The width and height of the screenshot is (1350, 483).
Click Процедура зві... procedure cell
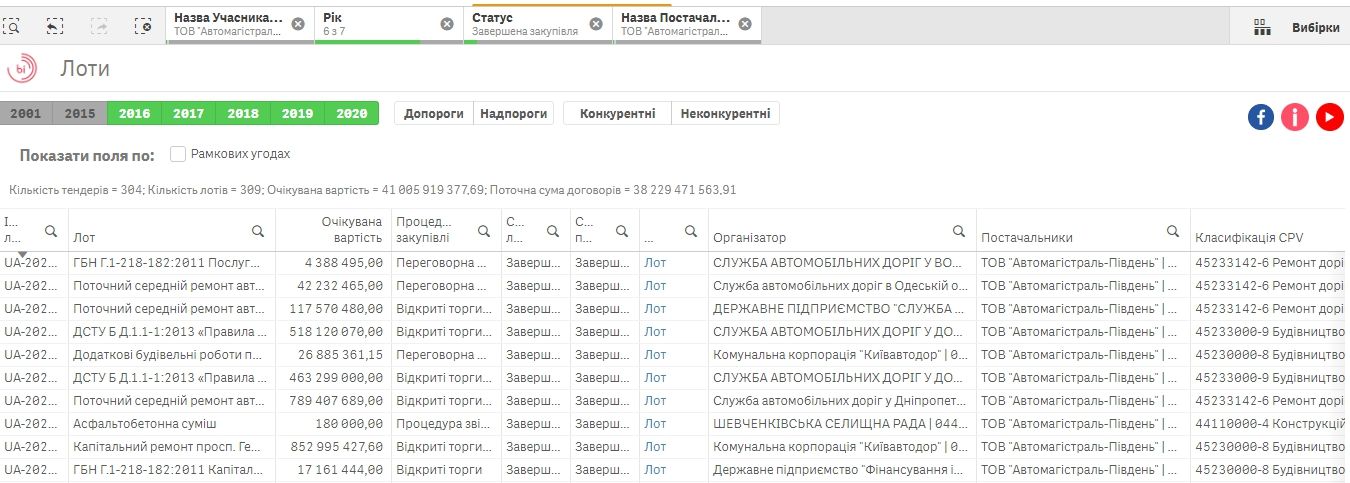(445, 423)
